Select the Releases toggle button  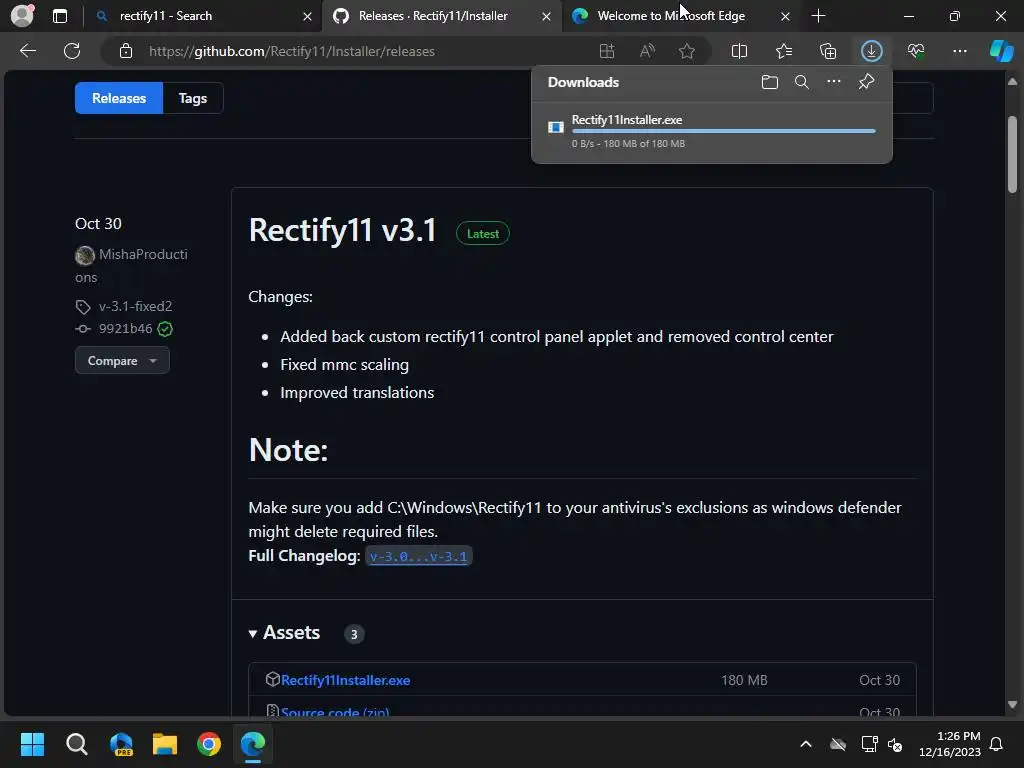(x=119, y=98)
